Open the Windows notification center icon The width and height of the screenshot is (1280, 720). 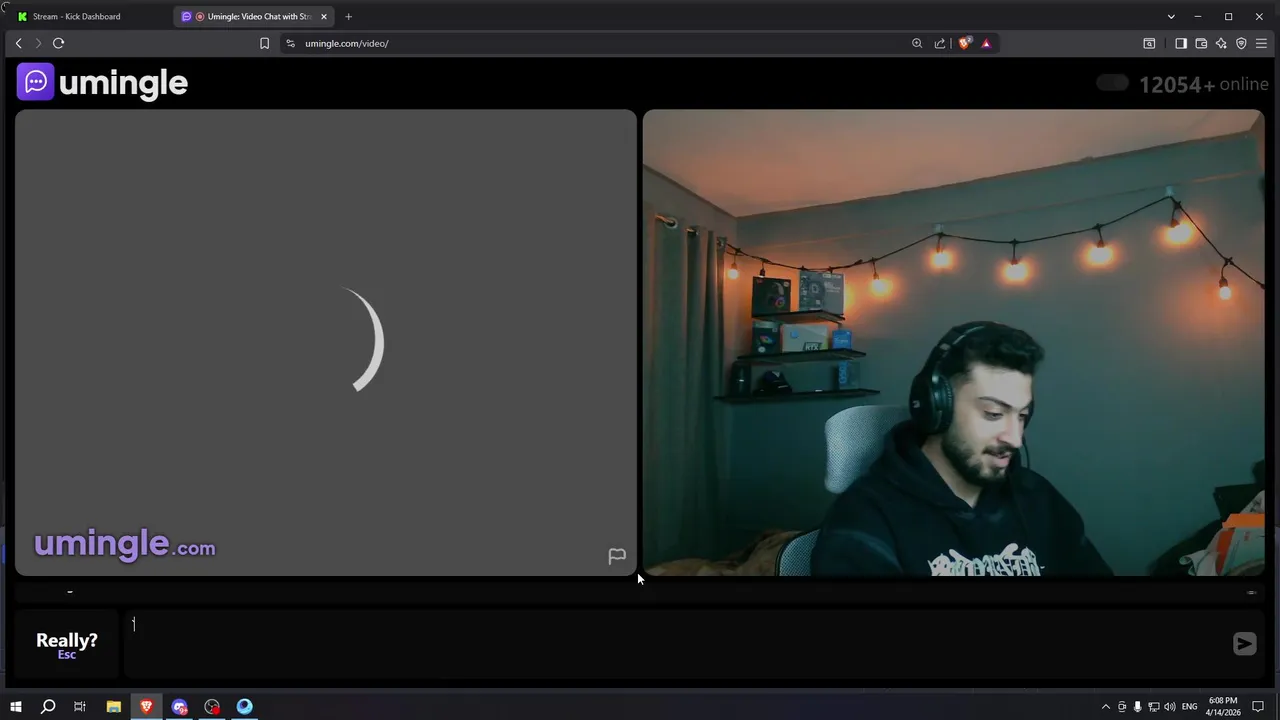tap(1258, 707)
